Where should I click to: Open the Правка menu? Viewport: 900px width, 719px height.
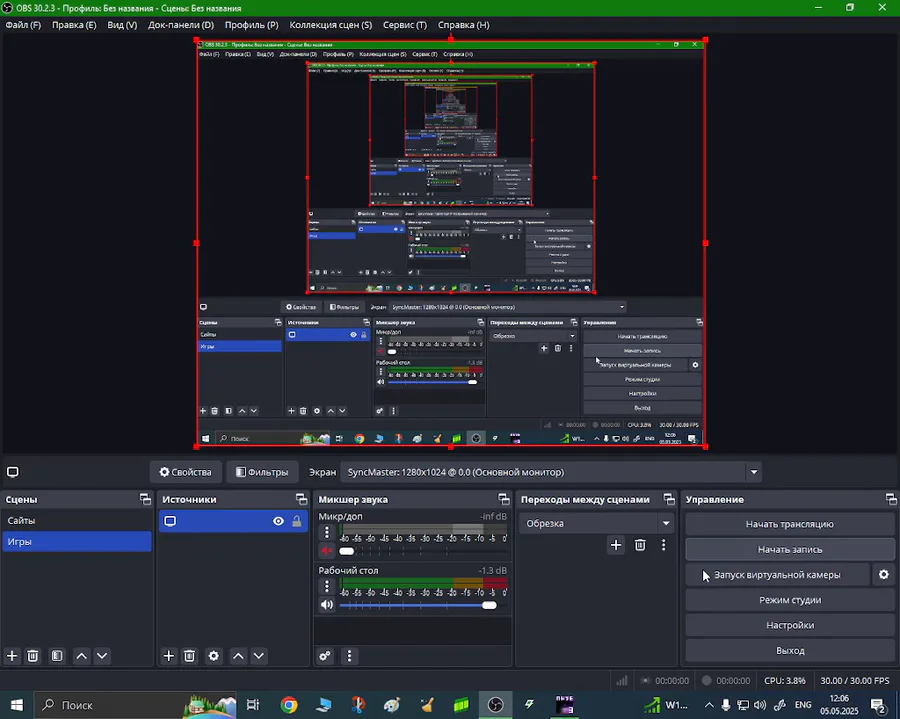pyautogui.click(x=74, y=25)
